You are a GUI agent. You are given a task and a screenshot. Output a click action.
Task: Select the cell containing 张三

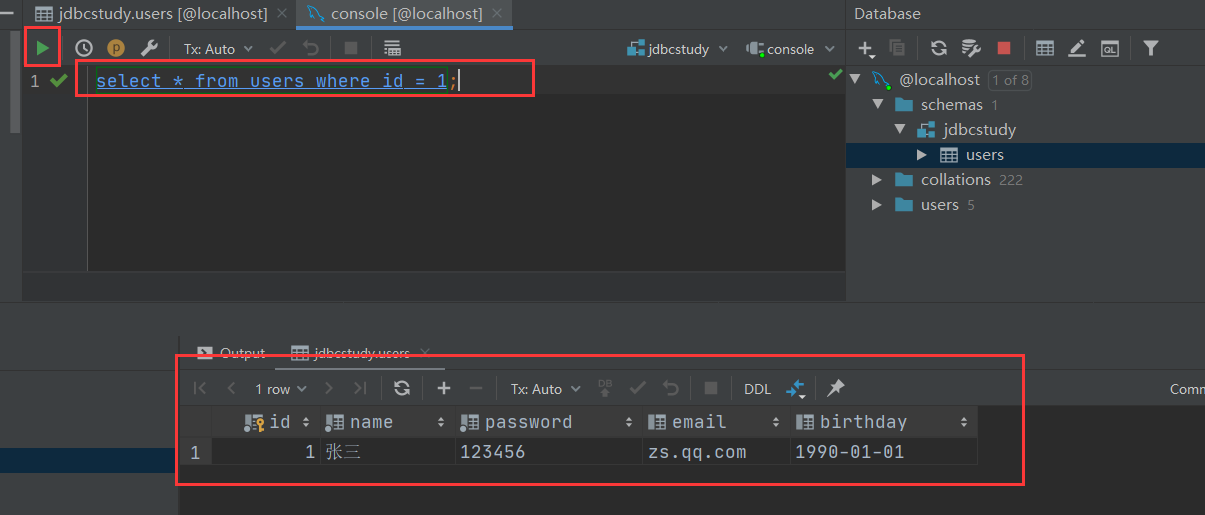[x=387, y=452]
